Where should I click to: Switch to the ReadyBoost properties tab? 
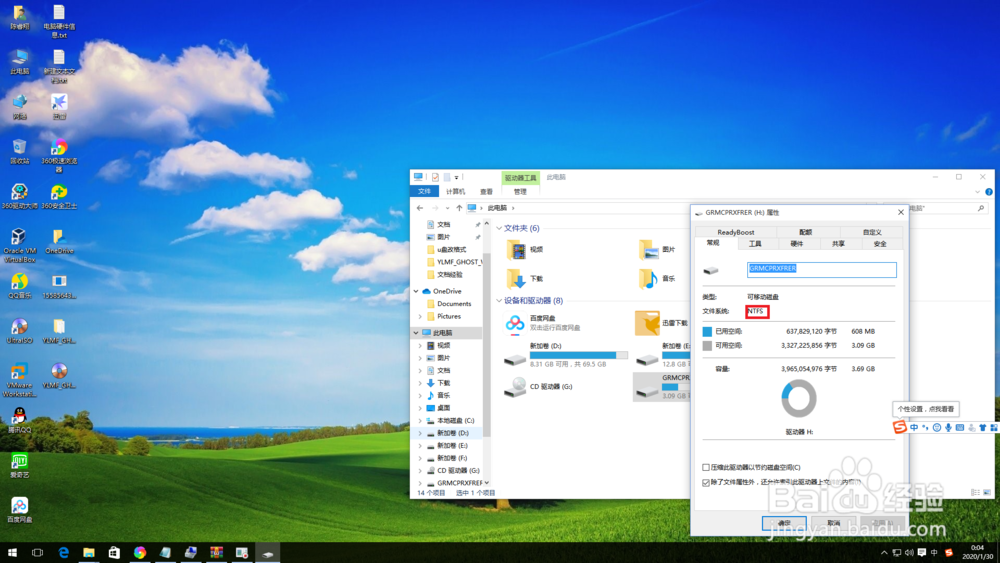735,232
